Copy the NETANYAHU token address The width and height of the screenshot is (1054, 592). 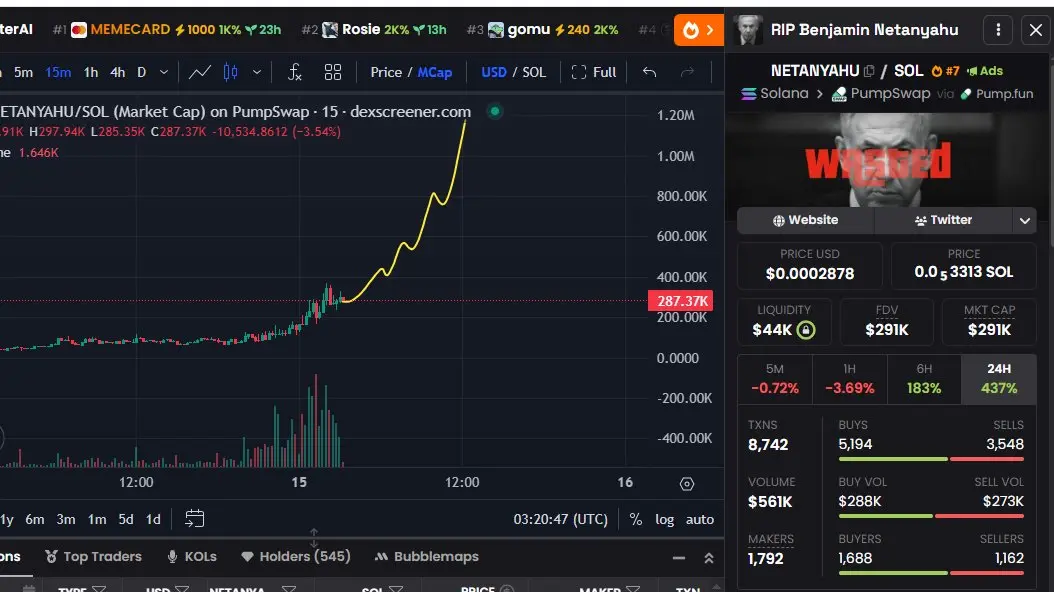pyautogui.click(x=869, y=71)
